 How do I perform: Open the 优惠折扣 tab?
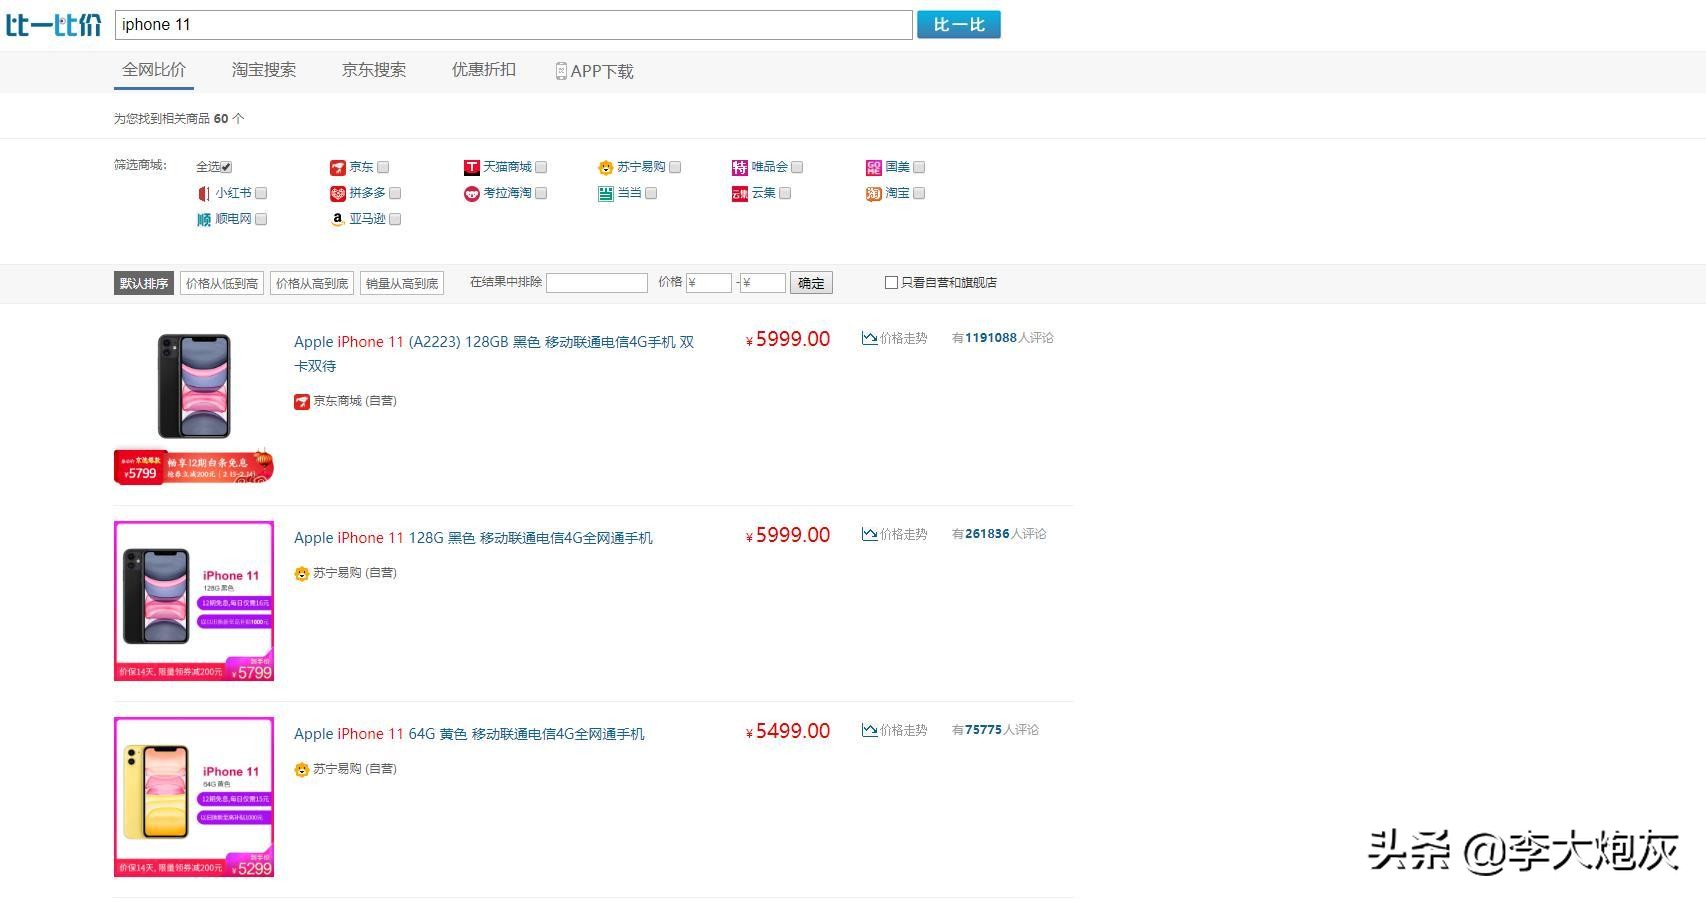(x=484, y=70)
